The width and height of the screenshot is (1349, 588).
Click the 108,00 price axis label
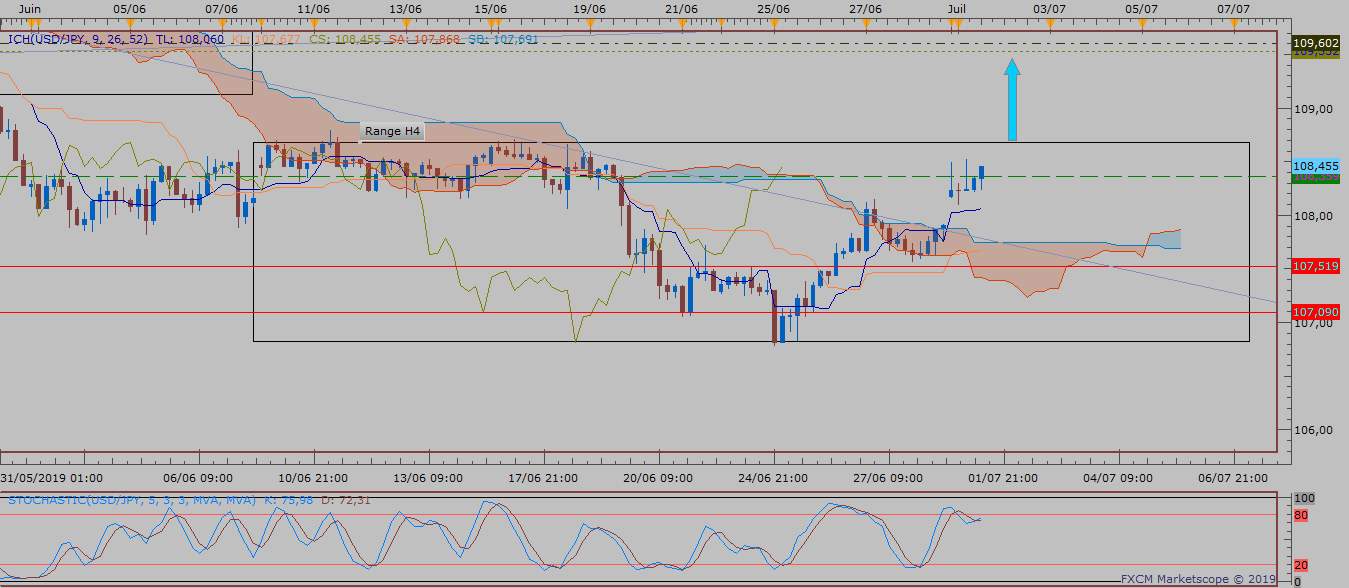(1312, 216)
